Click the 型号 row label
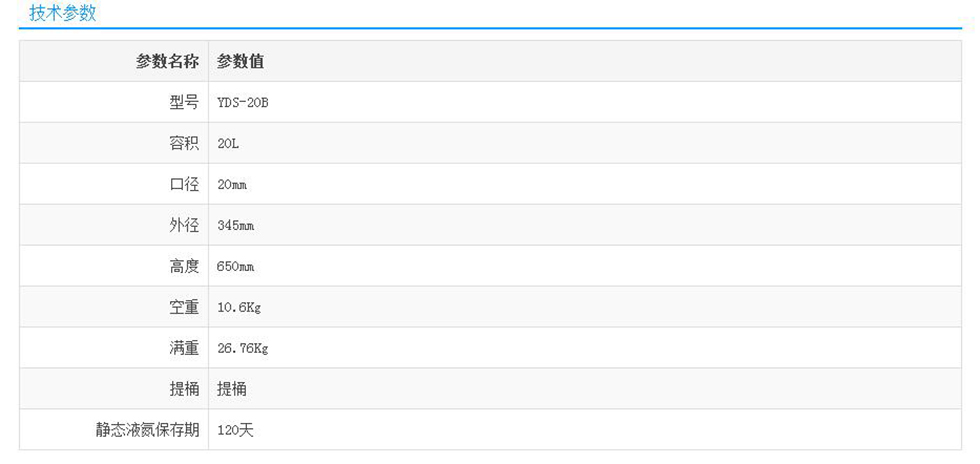 (x=184, y=102)
